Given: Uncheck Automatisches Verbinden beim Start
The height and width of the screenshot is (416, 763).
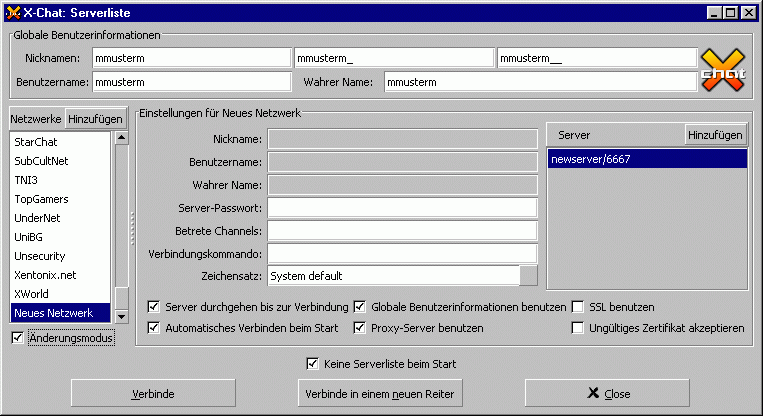Looking at the screenshot, I should (x=153, y=327).
